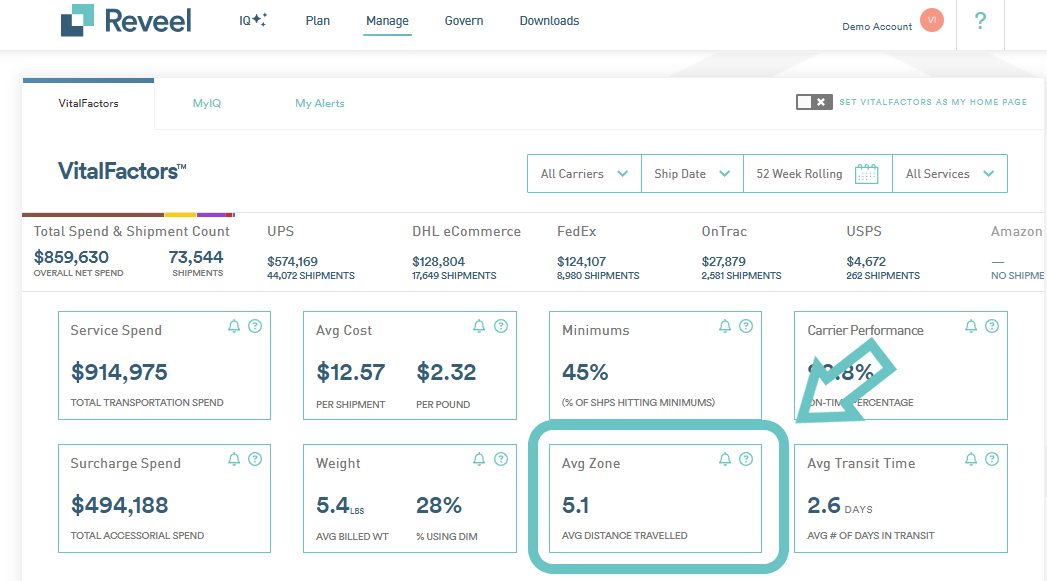Screen dimensions: 1047x581
Task: Click the carrier spend color bar
Action: 128,215
